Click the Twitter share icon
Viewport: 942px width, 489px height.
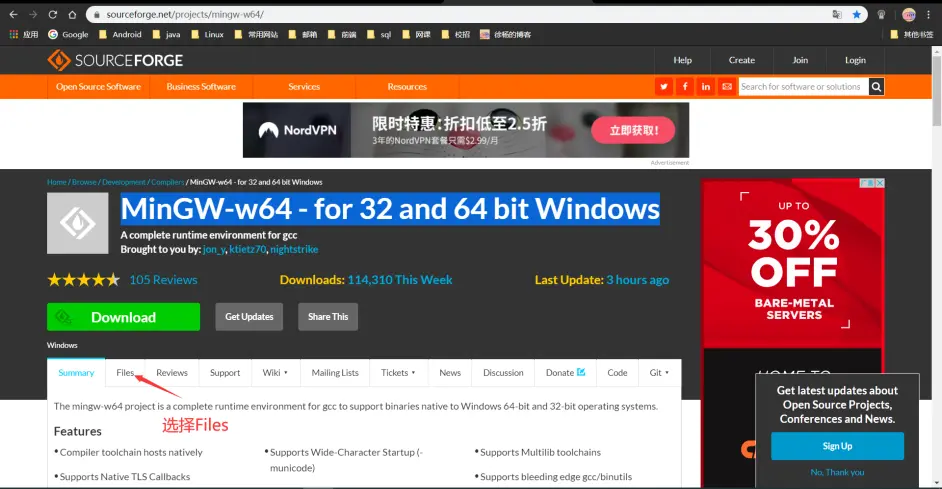click(663, 87)
